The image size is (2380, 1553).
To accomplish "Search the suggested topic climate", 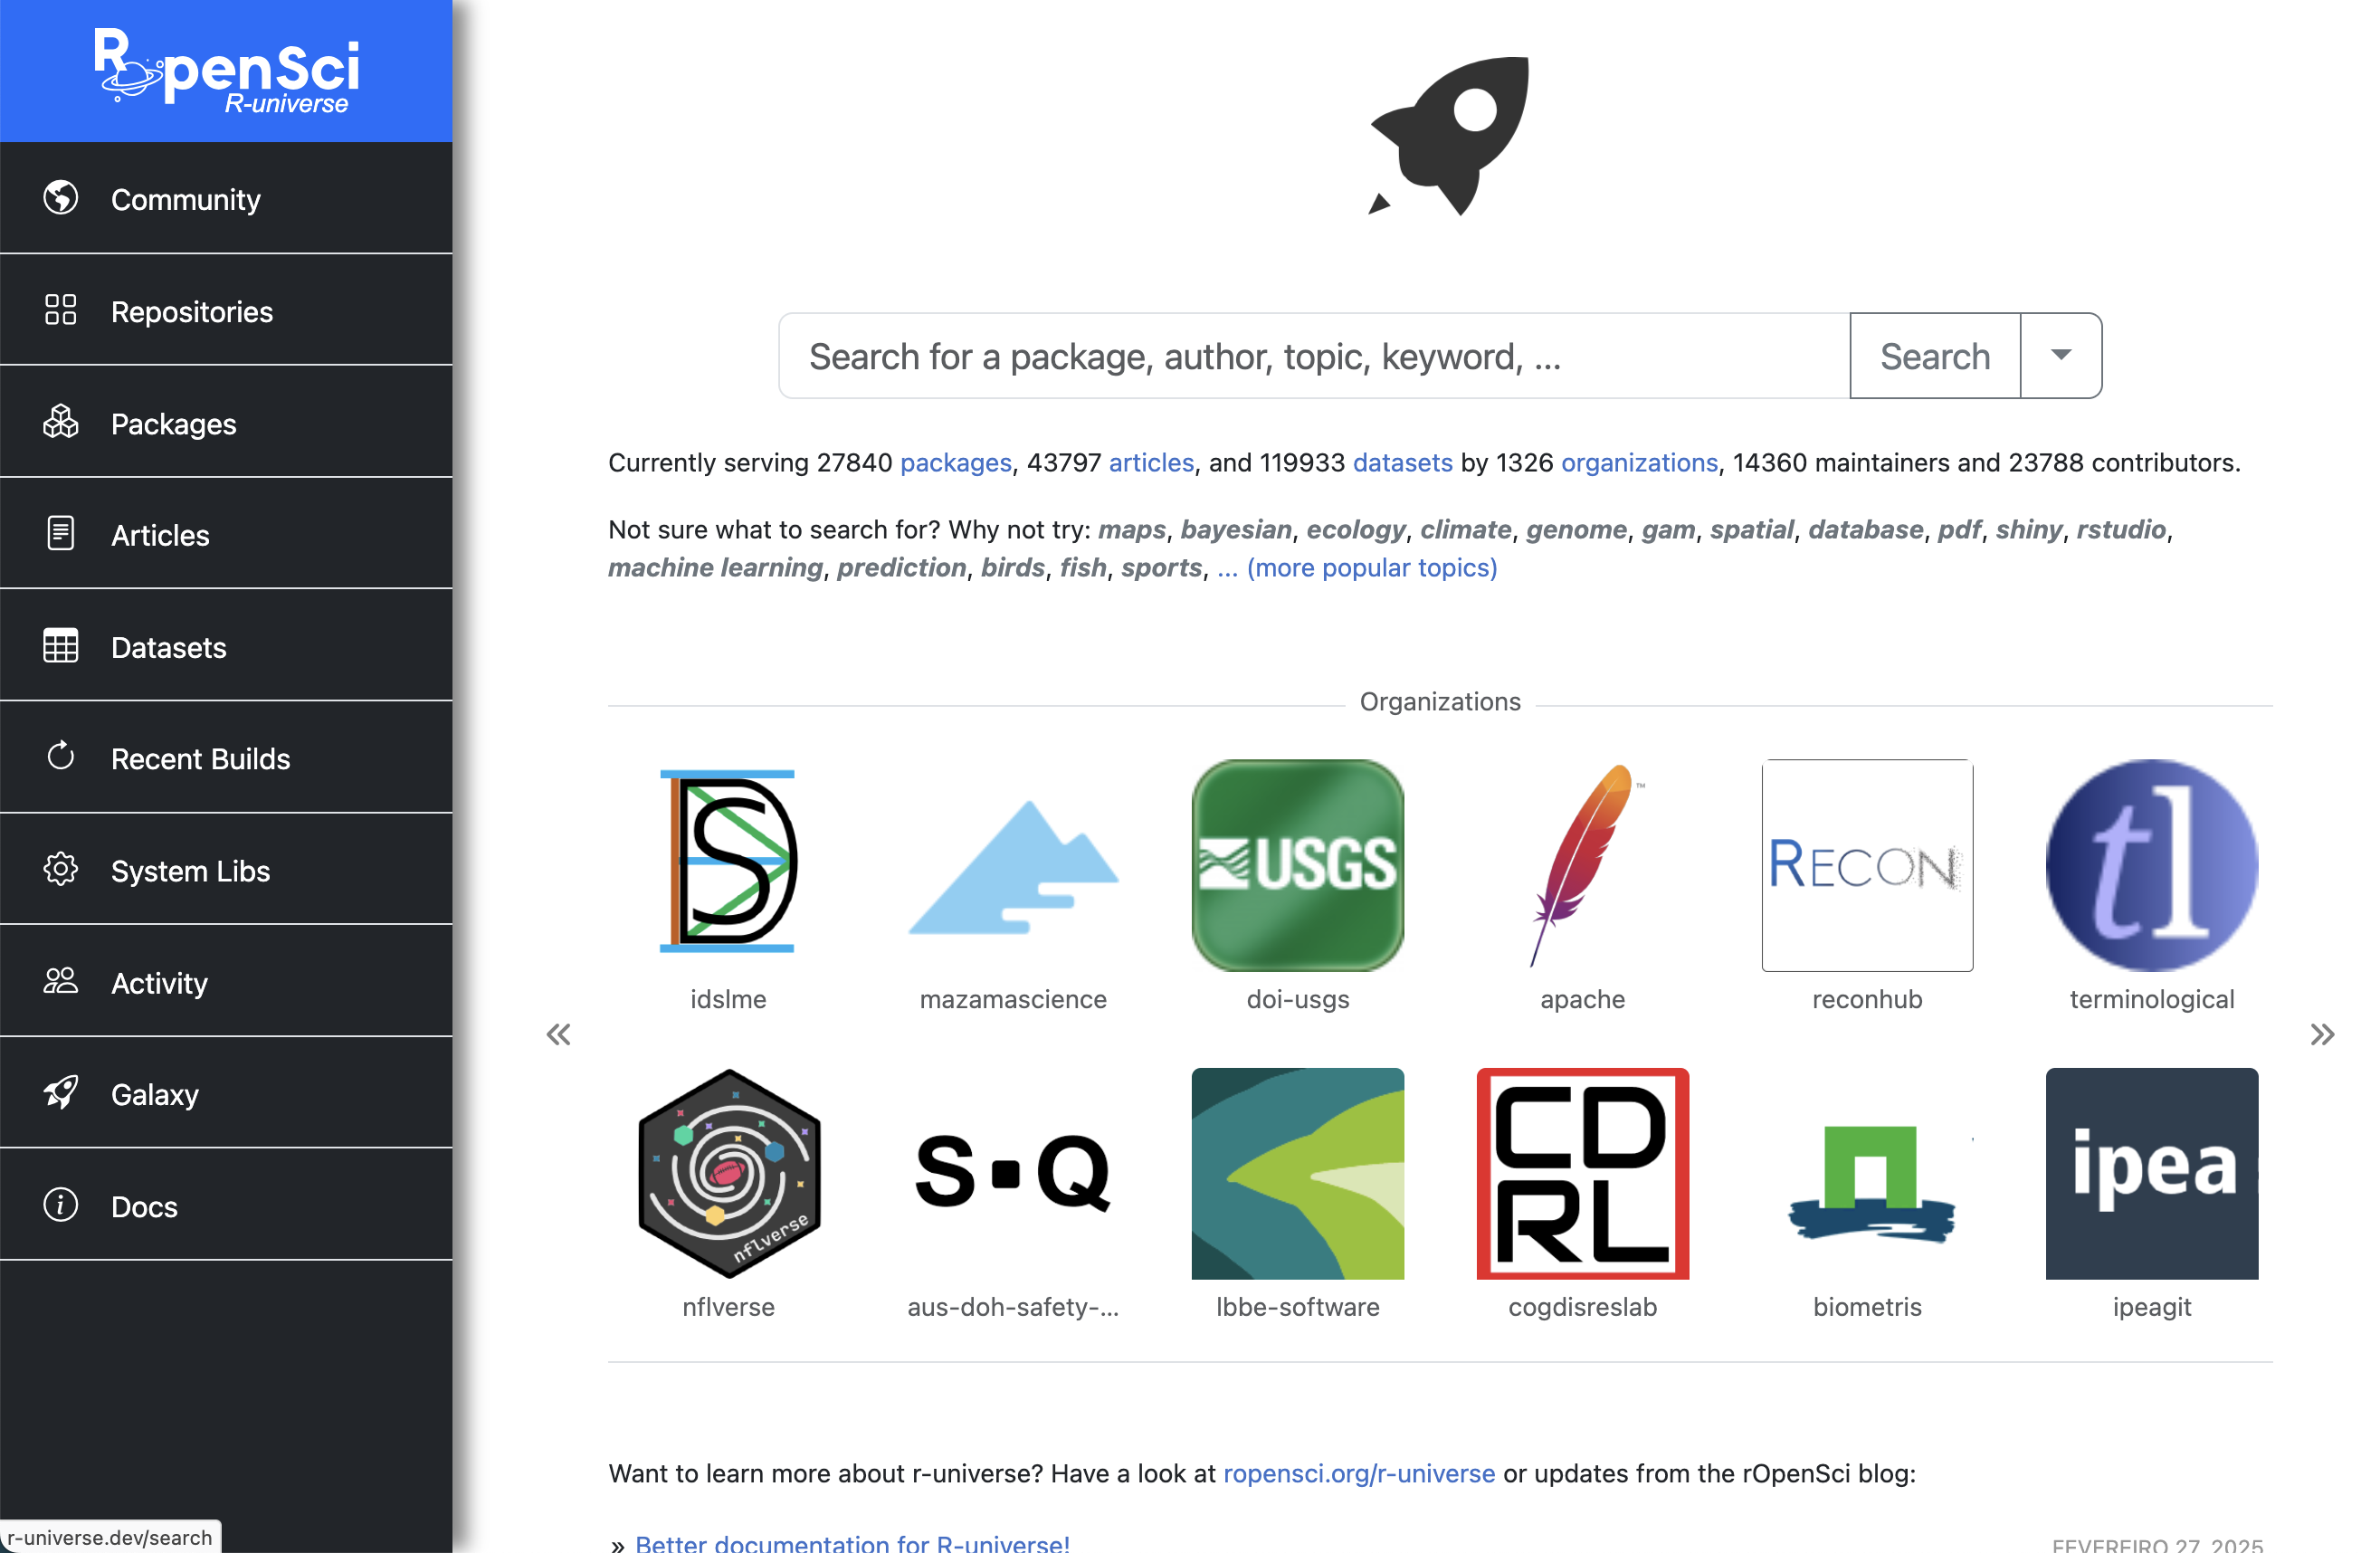I will pos(1466,529).
